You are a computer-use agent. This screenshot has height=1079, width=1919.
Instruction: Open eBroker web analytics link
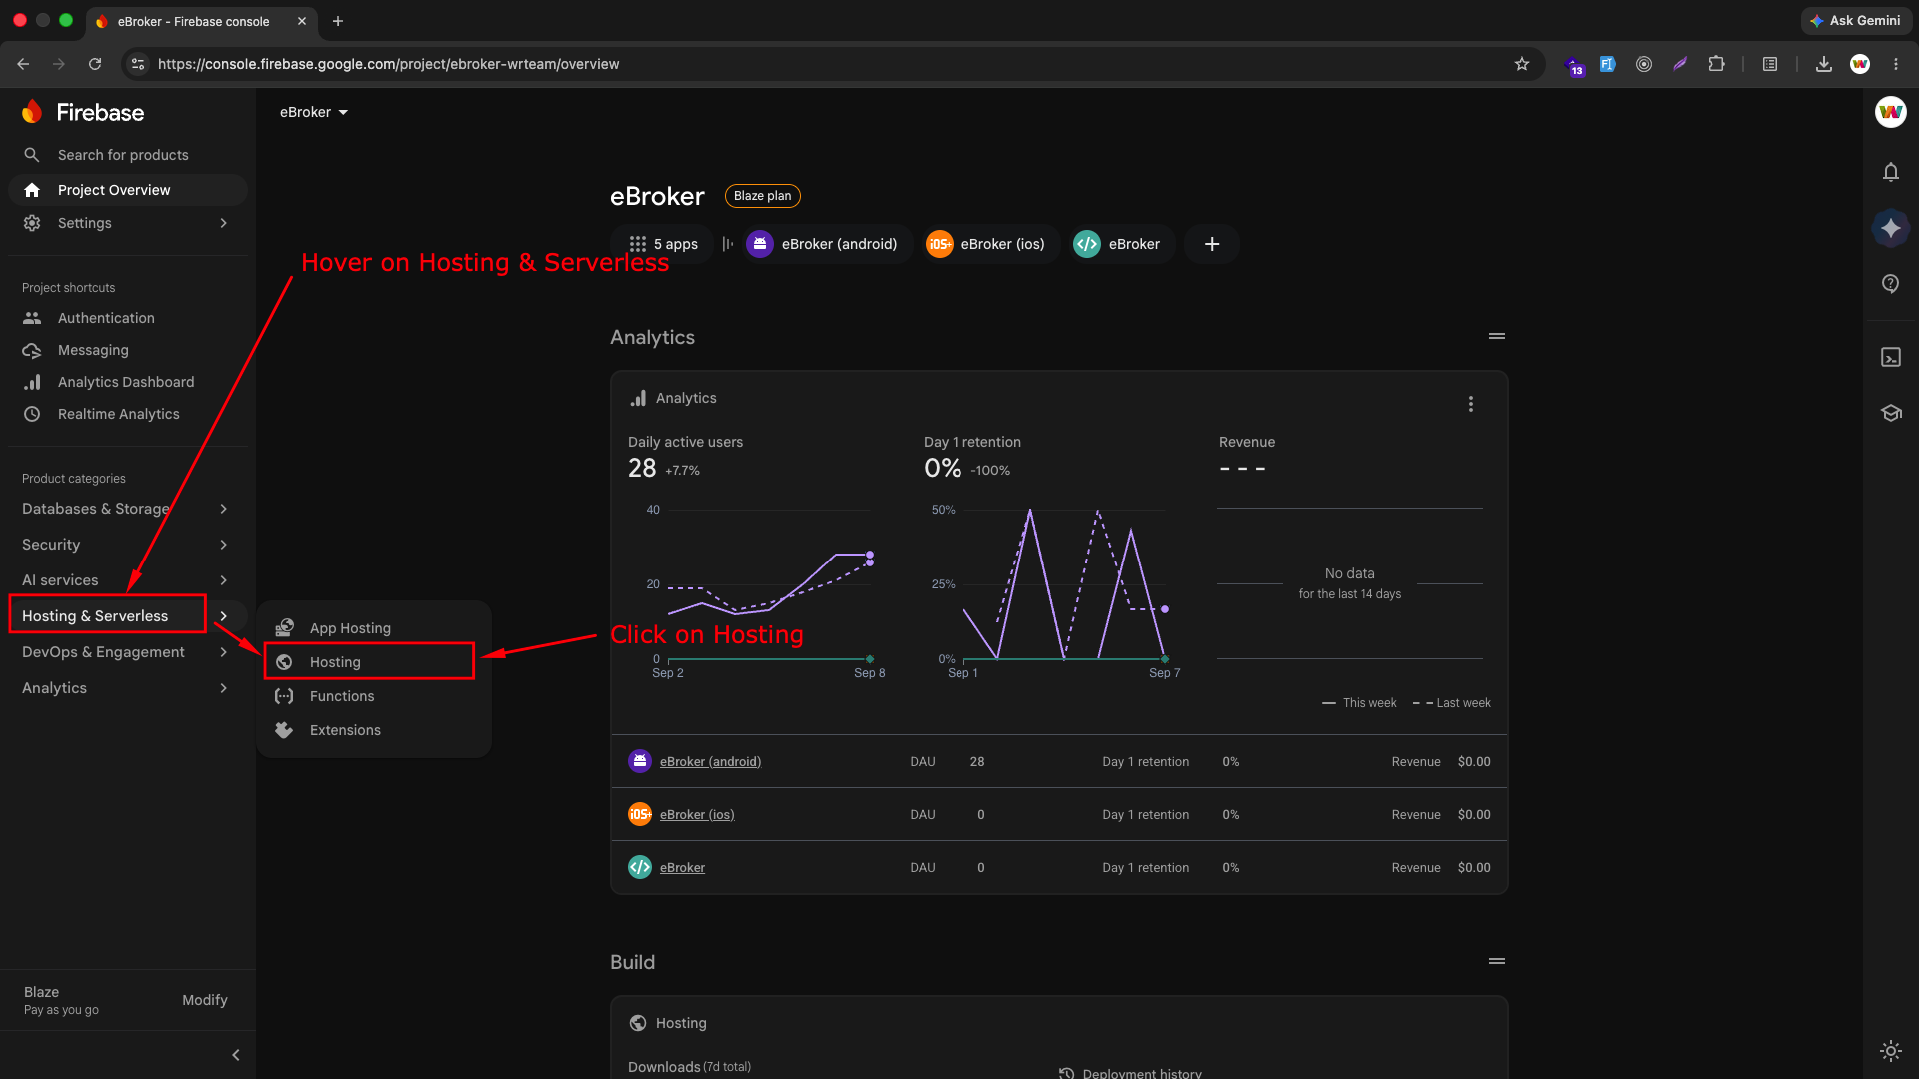682,868
